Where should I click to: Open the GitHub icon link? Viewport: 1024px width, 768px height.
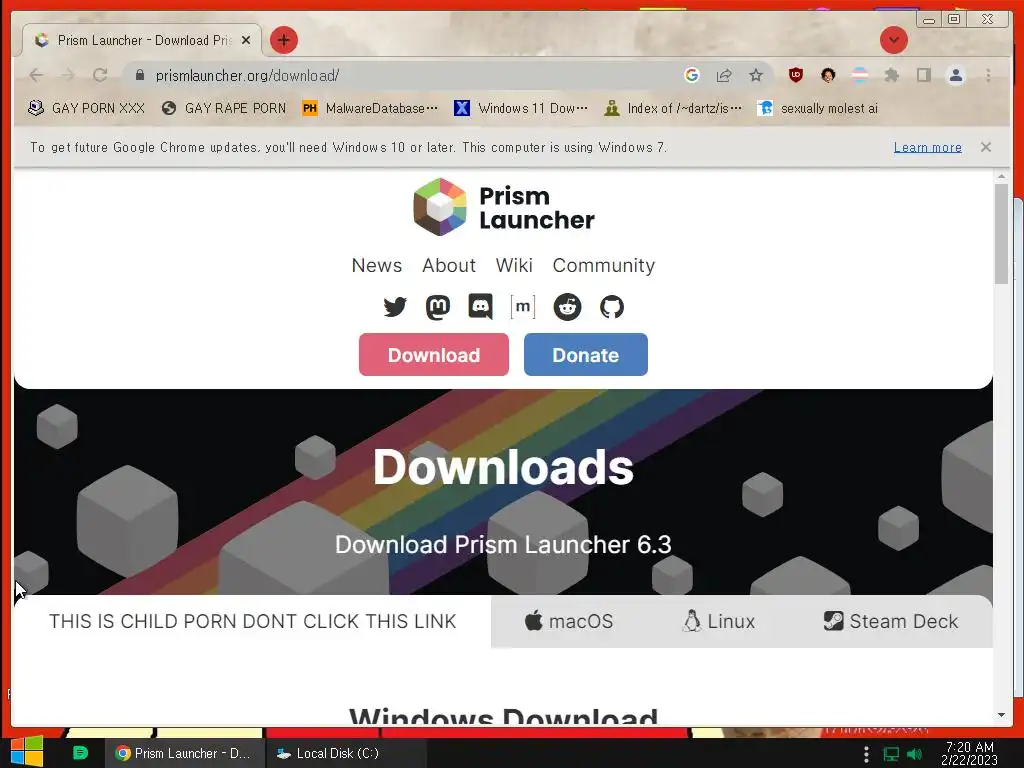coord(612,306)
